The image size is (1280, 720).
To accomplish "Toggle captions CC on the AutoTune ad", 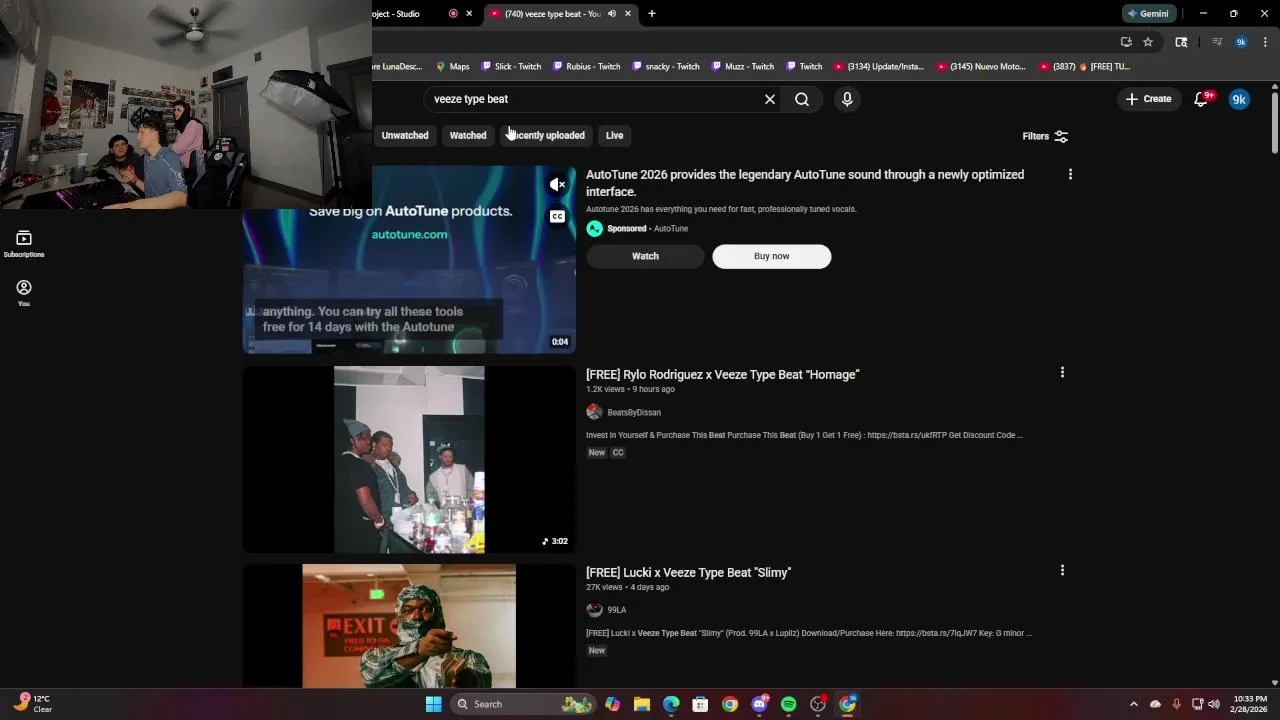I will pos(558,217).
